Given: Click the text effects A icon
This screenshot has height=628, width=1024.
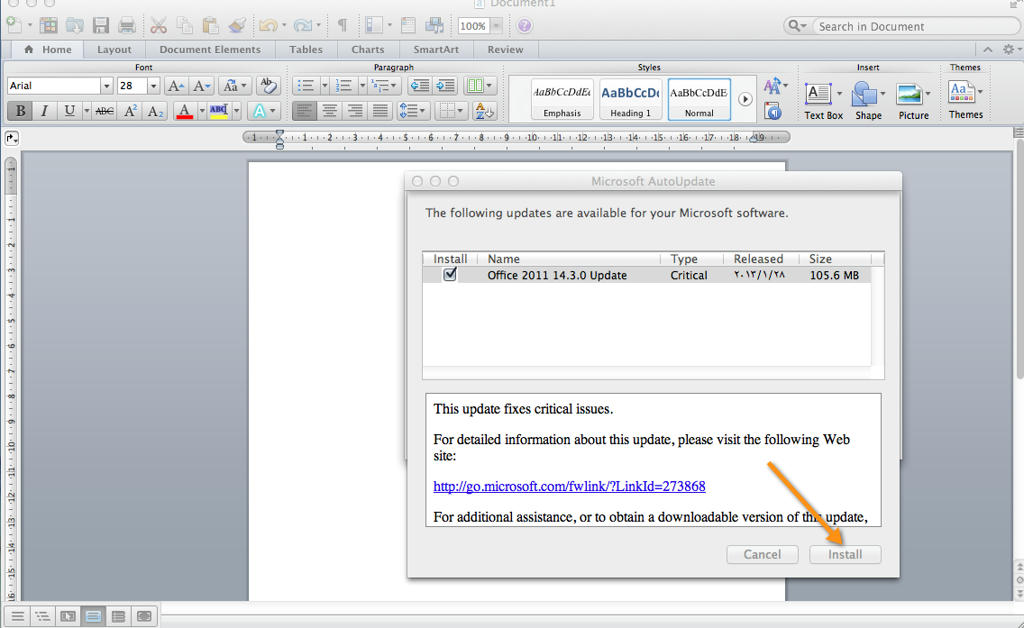Looking at the screenshot, I should tap(259, 111).
